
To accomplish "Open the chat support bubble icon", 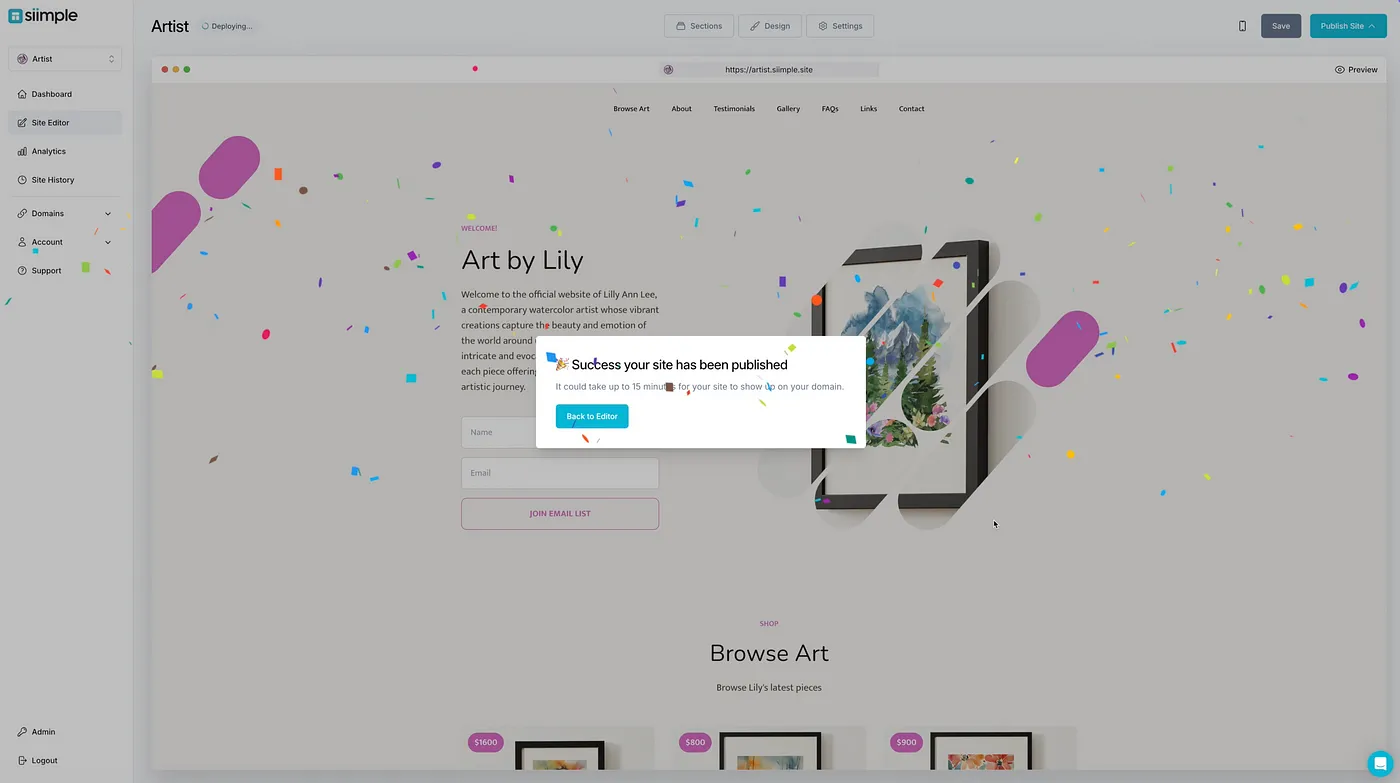I will 1380,763.
